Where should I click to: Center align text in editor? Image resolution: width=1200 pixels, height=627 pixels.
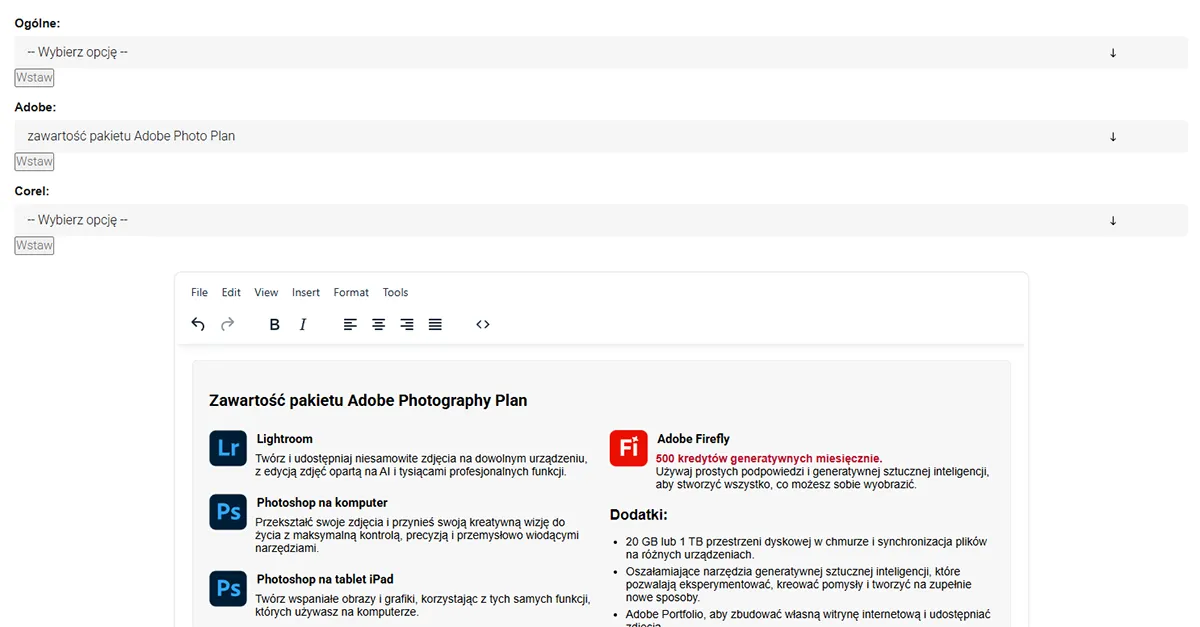pos(378,324)
